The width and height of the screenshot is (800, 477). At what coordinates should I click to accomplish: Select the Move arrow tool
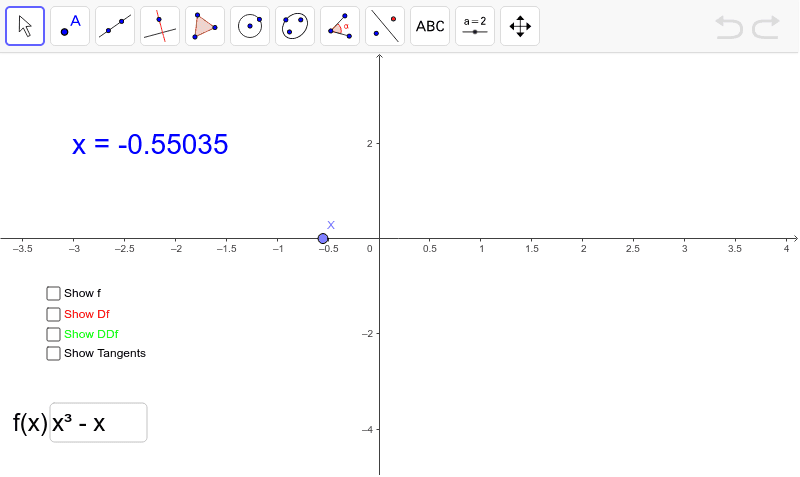click(x=25, y=26)
